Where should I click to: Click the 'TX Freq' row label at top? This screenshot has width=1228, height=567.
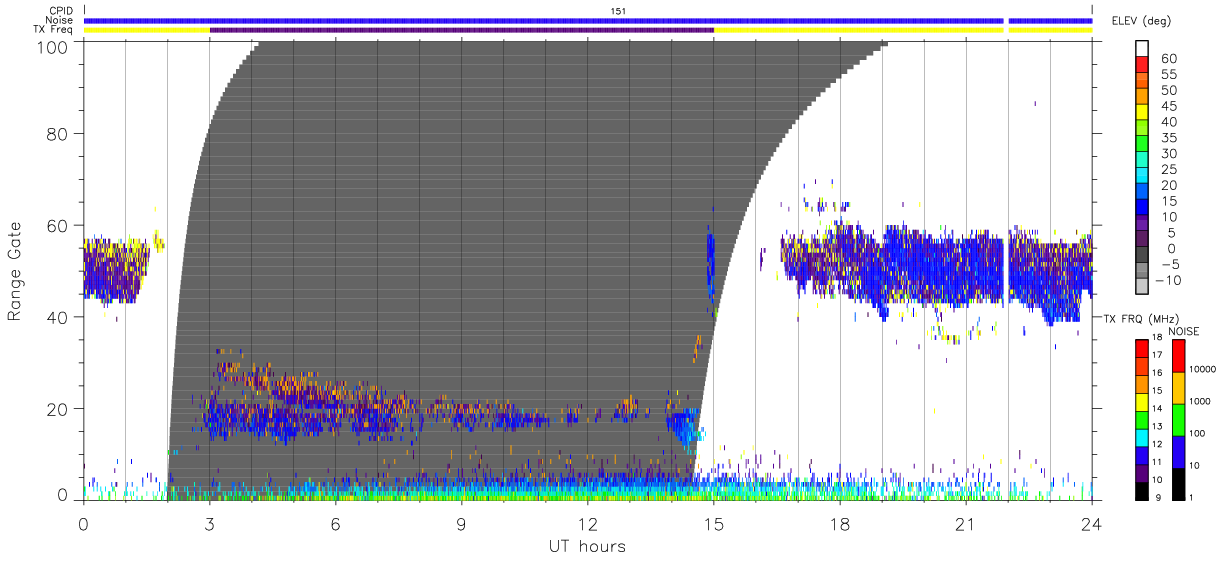click(54, 30)
